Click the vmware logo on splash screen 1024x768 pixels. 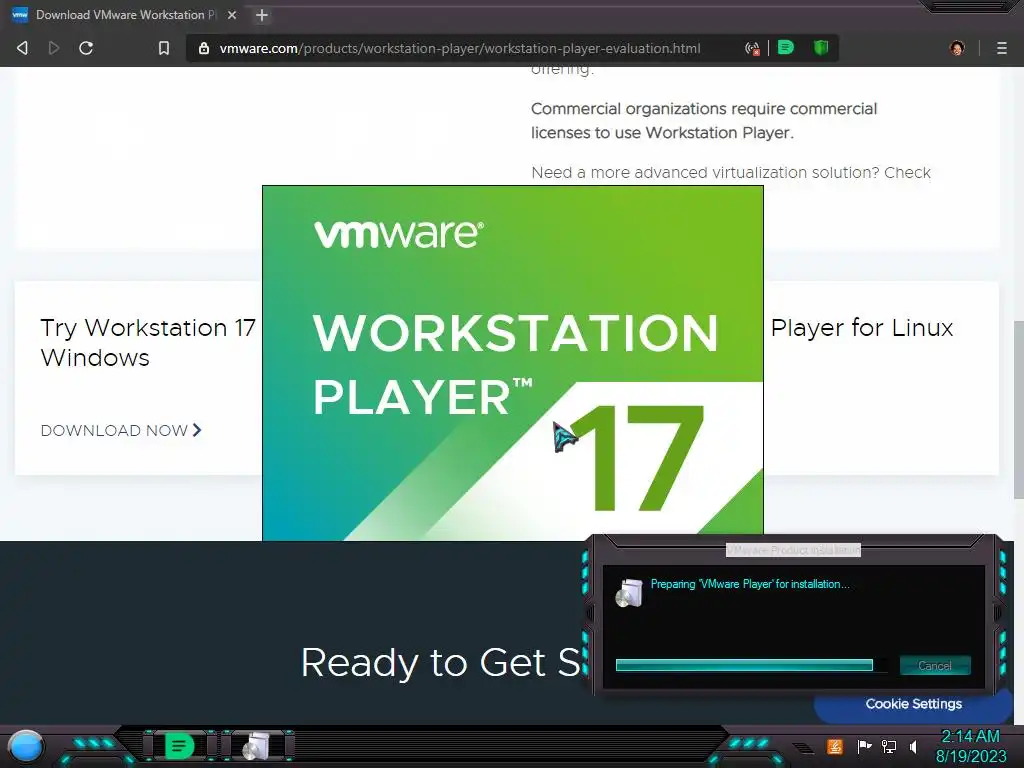pyautogui.click(x=399, y=234)
